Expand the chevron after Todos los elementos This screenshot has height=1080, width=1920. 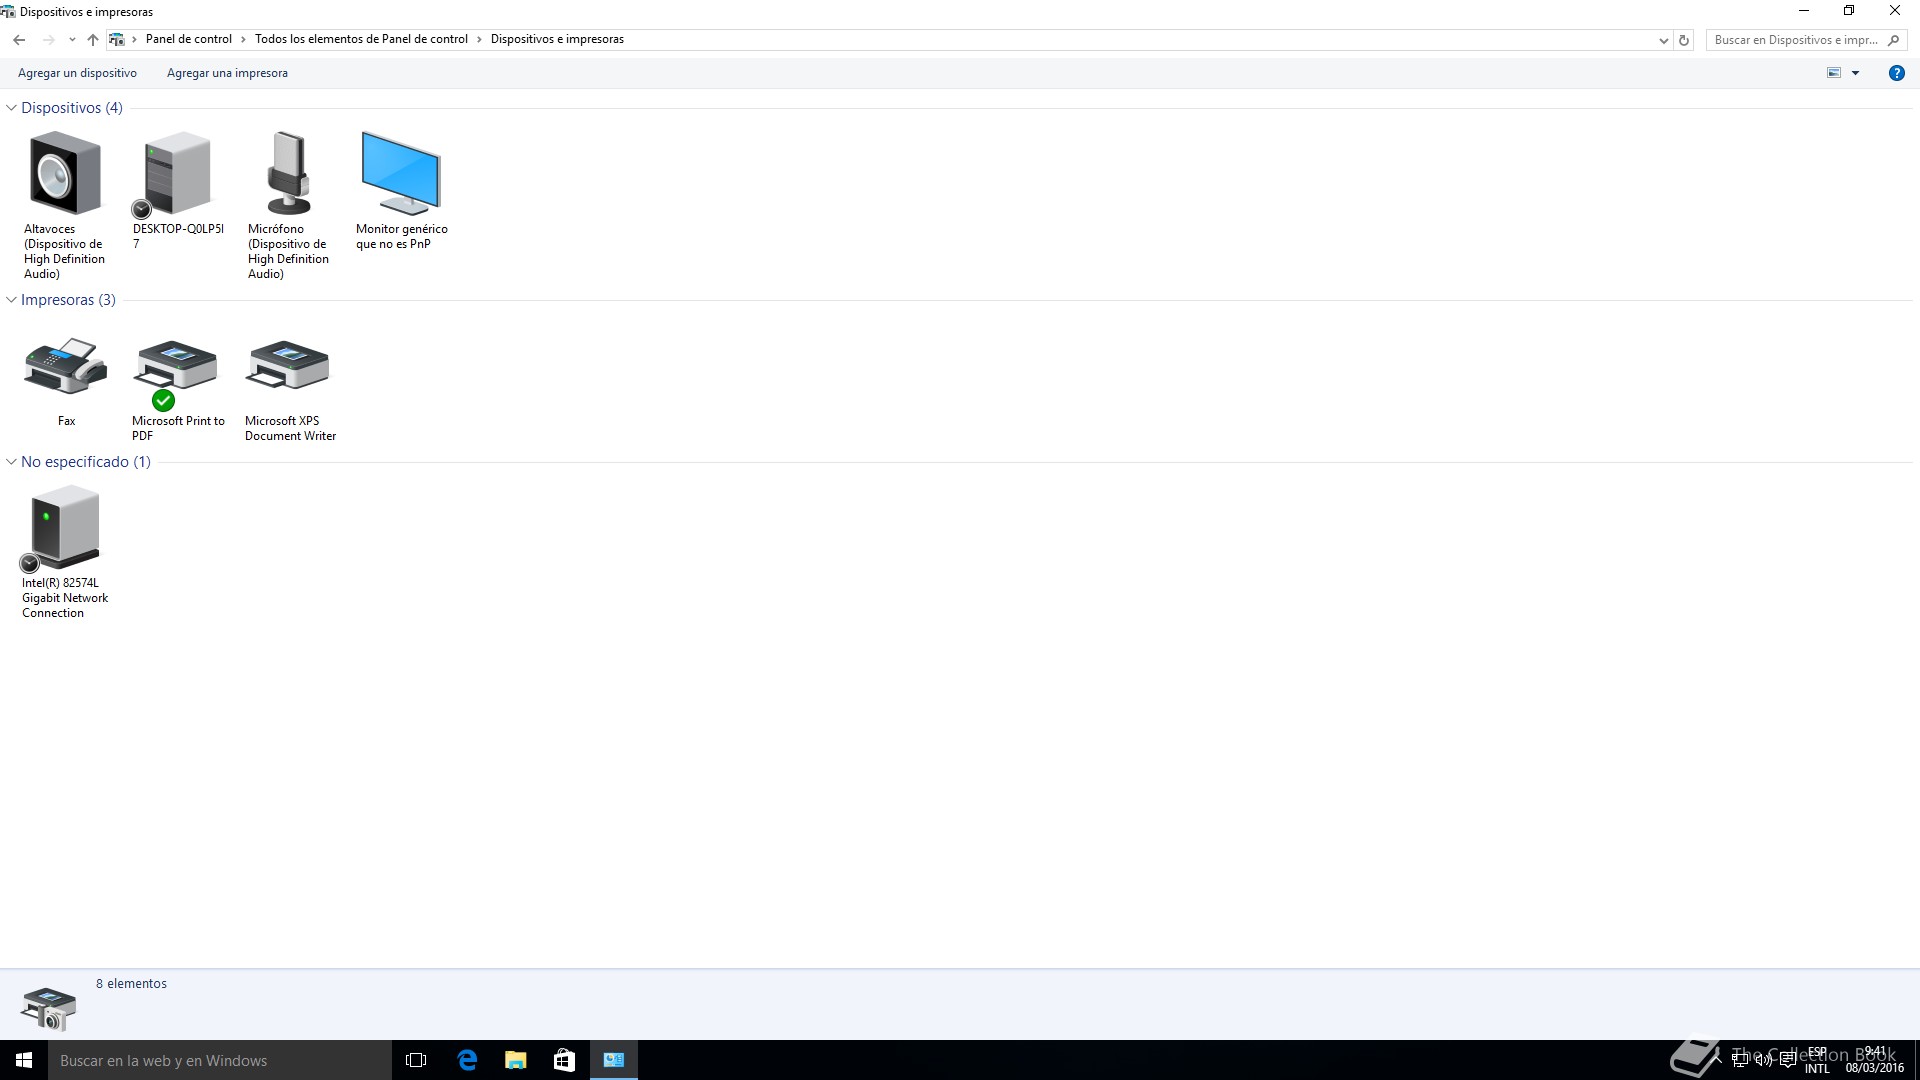pyautogui.click(x=479, y=40)
